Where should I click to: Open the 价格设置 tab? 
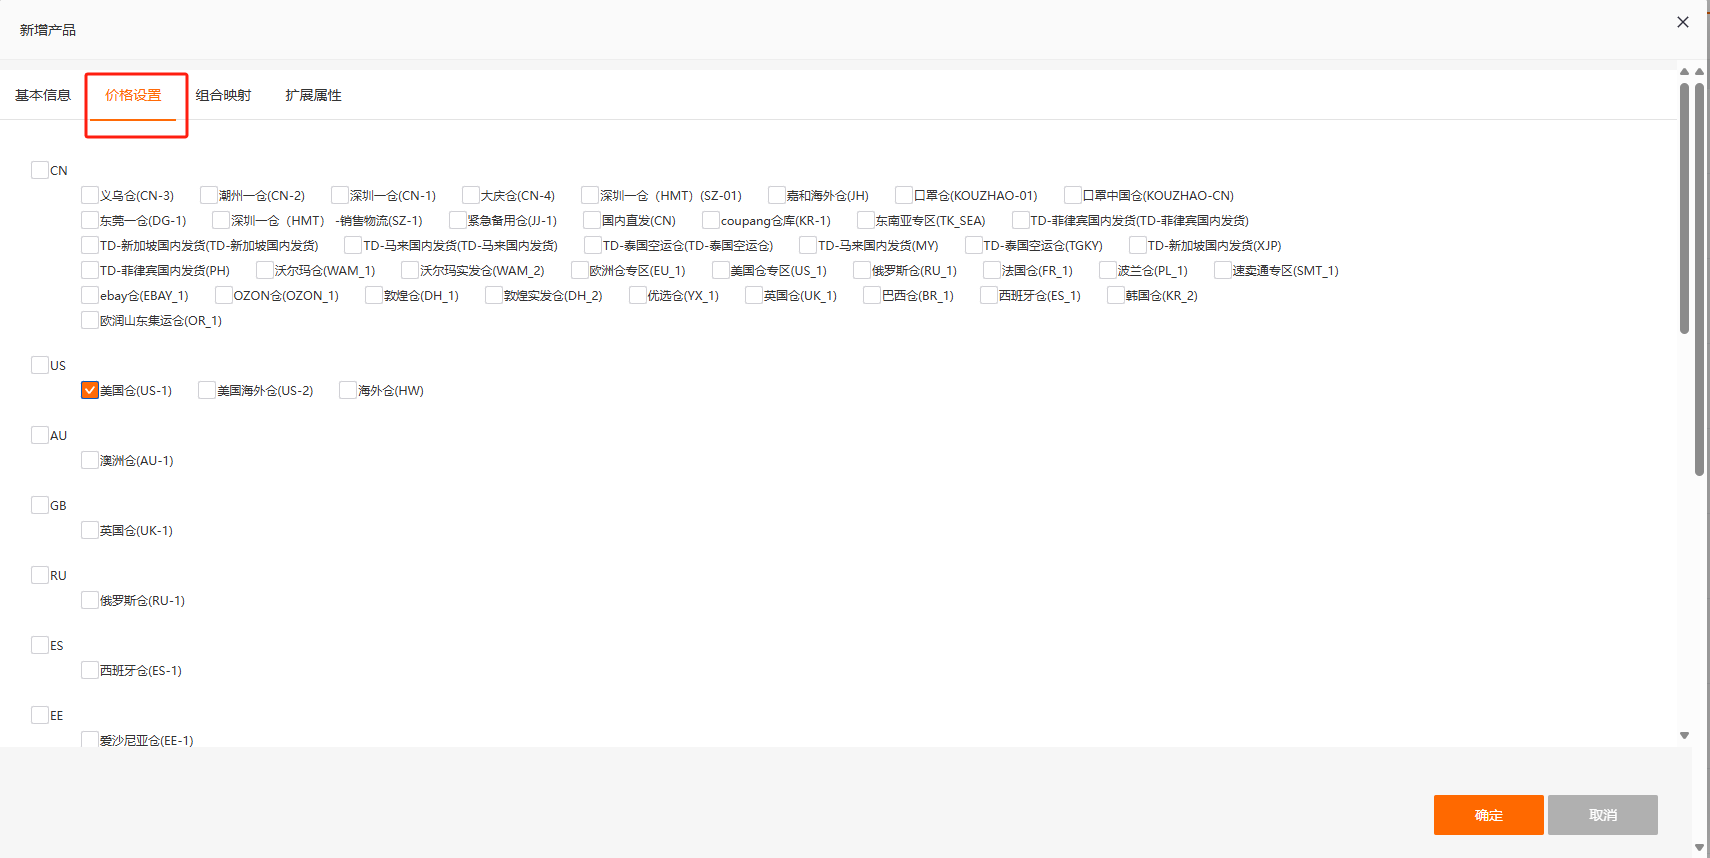(133, 95)
